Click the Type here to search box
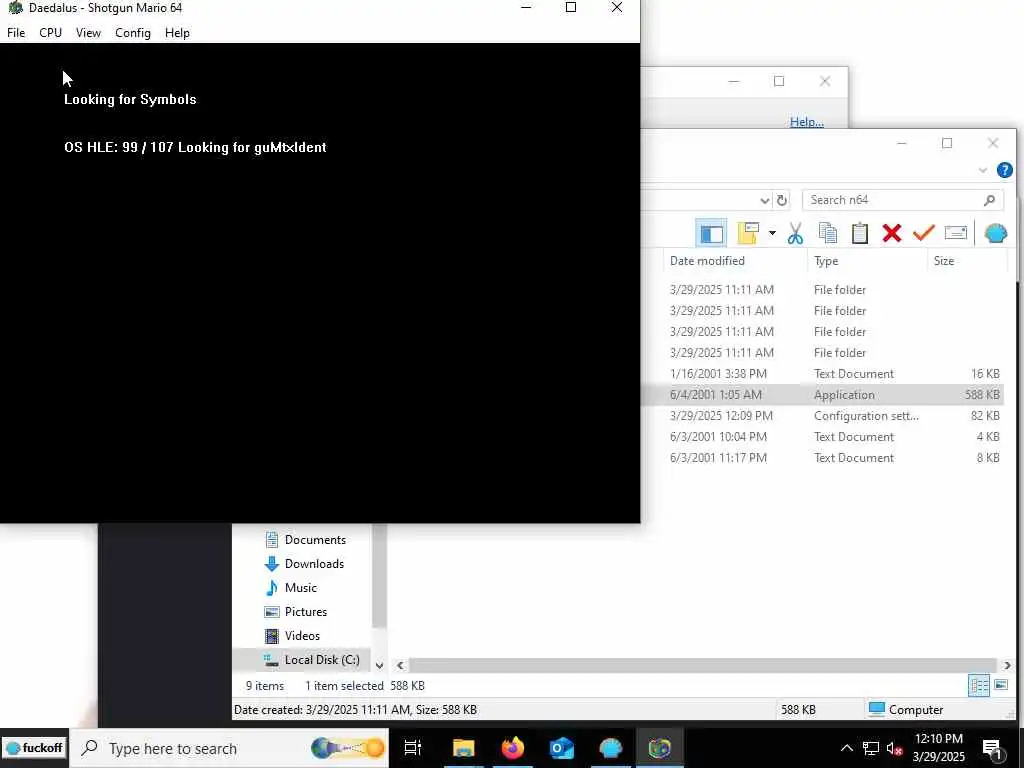 pos(229,748)
